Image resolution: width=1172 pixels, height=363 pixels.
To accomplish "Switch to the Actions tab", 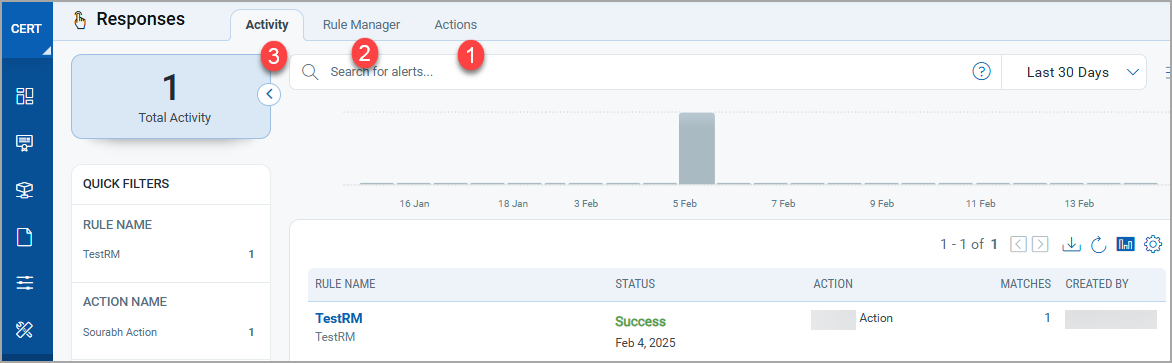I will (455, 25).
